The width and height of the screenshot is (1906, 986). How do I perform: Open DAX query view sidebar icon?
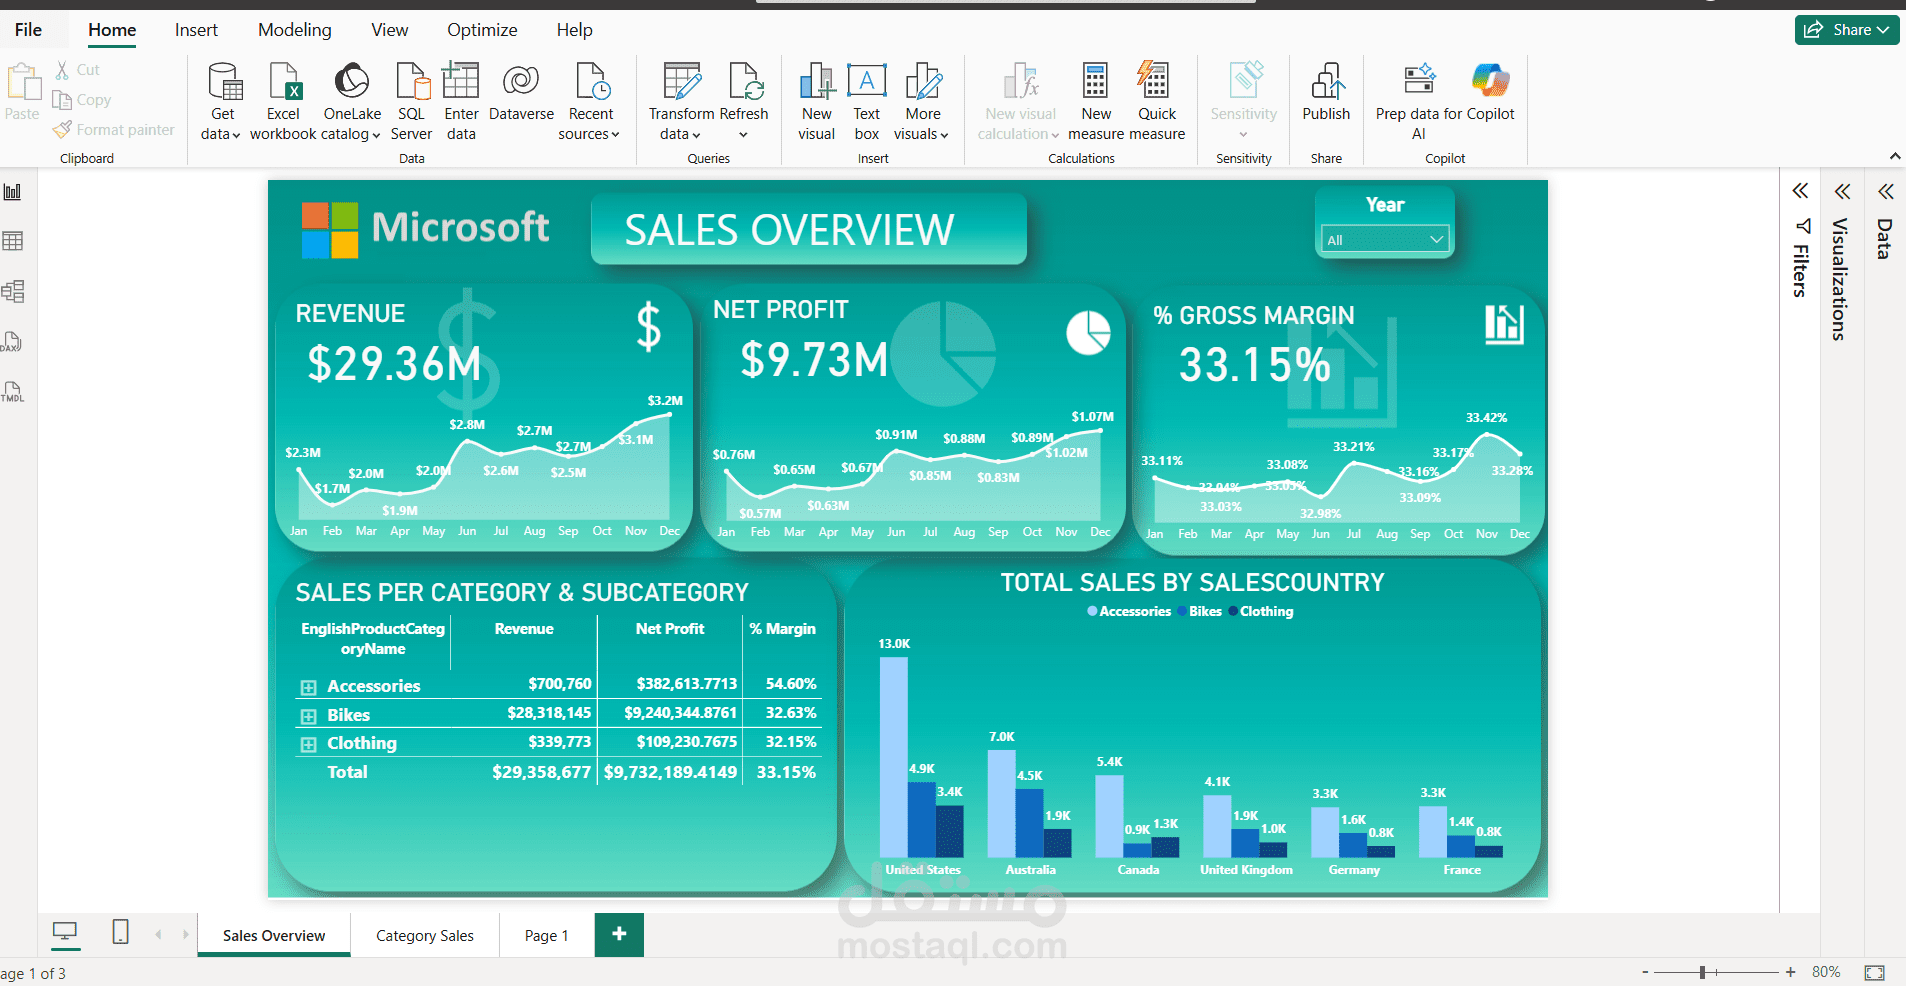(x=12, y=342)
